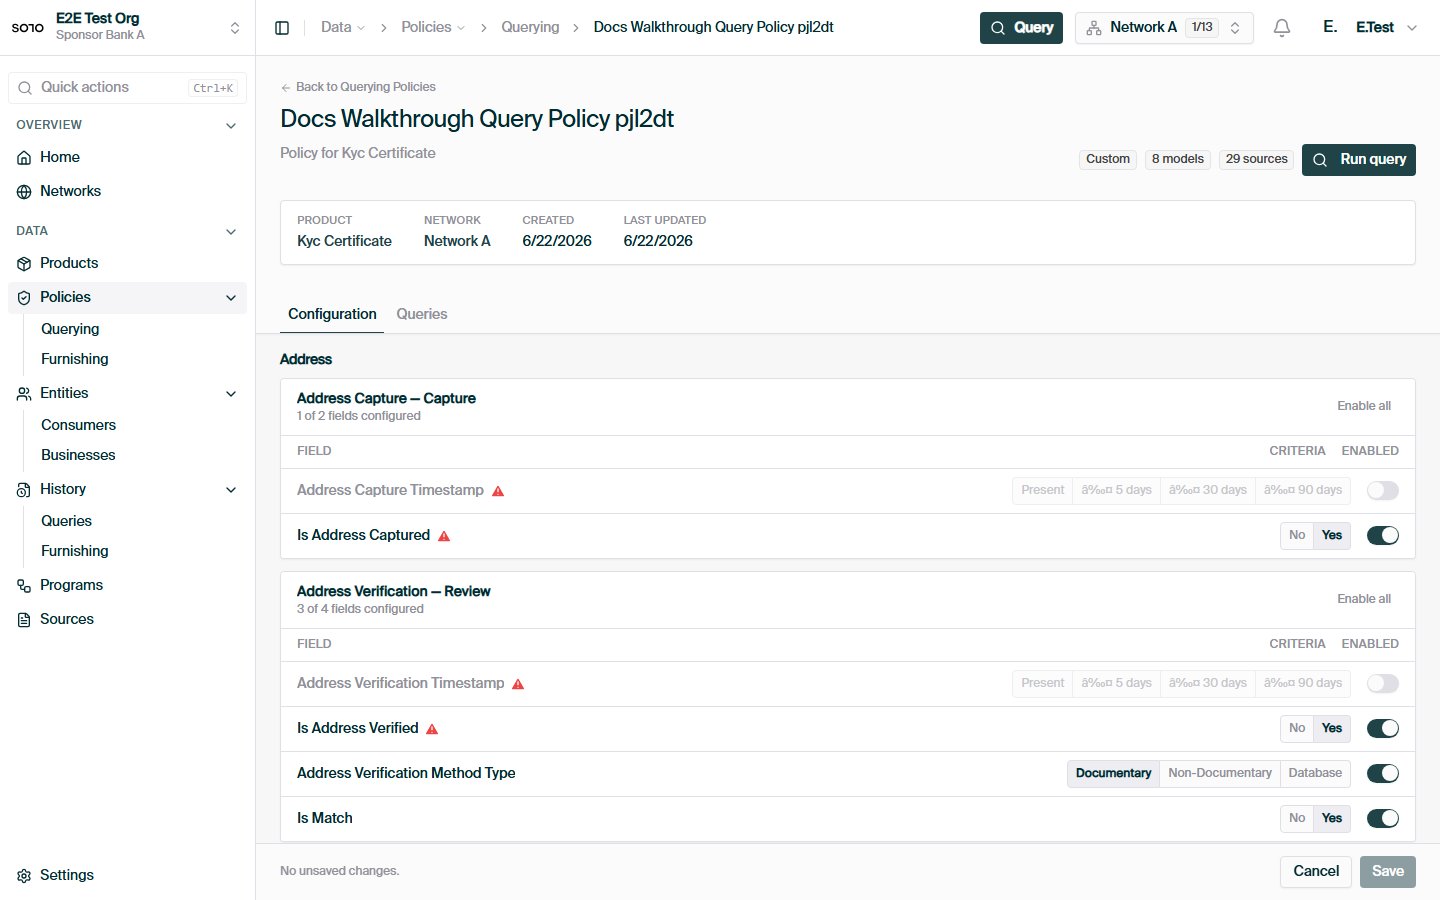The image size is (1440, 900).
Task: Click the Products box icon
Action: [24, 264]
